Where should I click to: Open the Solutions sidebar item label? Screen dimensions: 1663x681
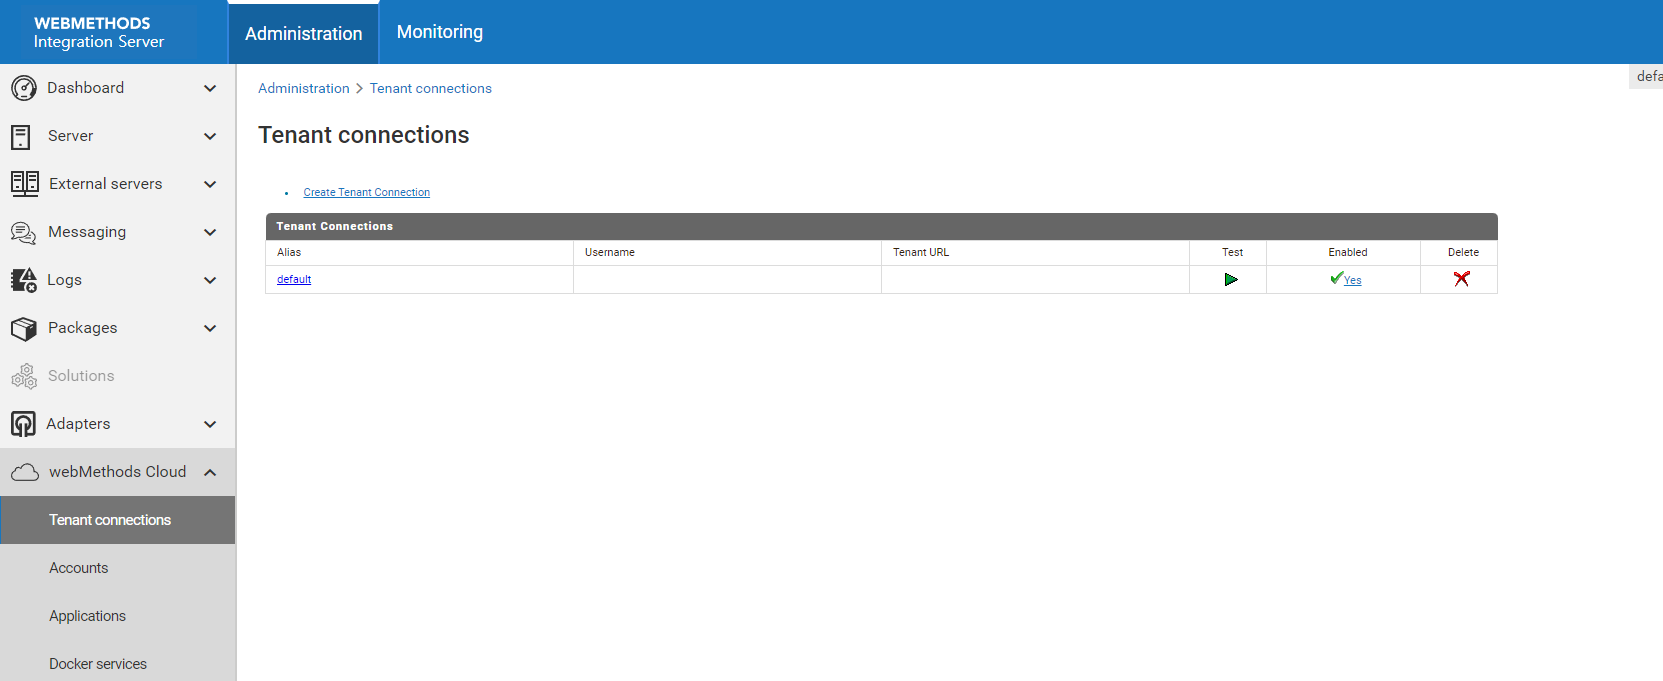coord(81,376)
